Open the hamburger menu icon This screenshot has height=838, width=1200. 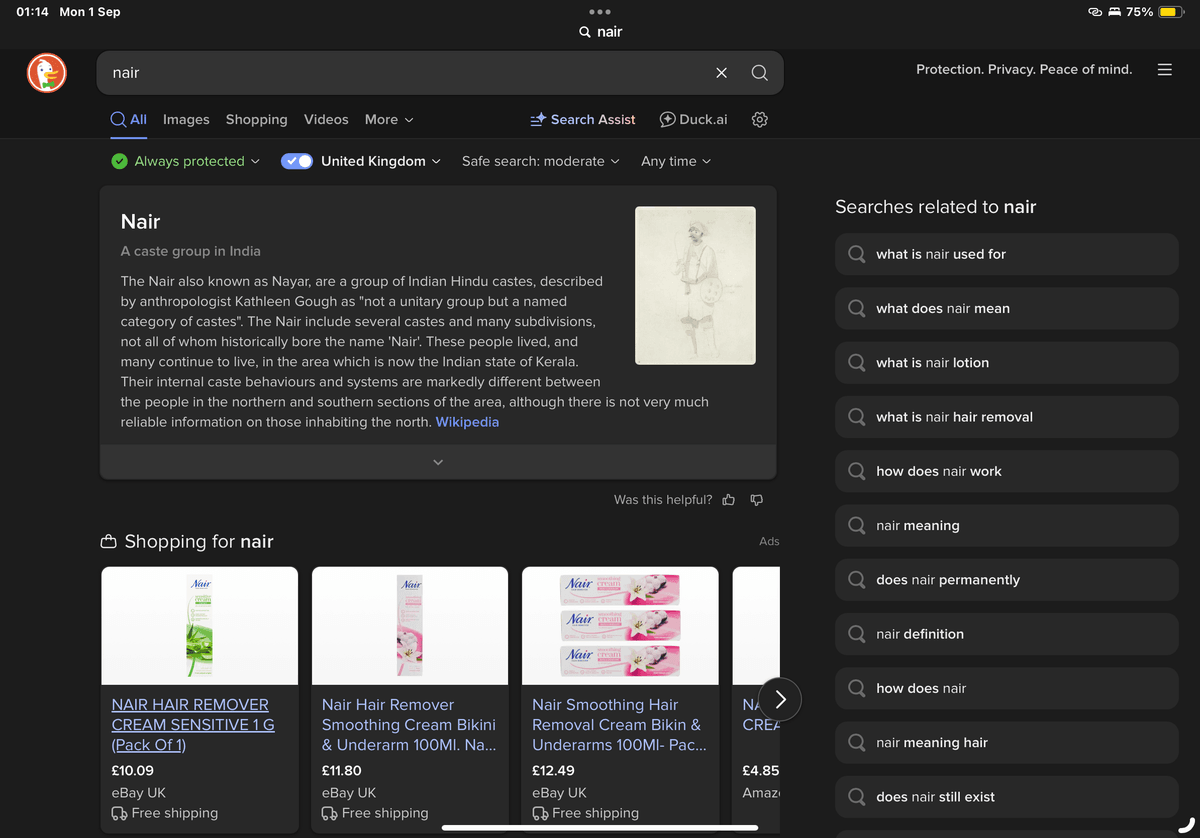pos(1164,70)
